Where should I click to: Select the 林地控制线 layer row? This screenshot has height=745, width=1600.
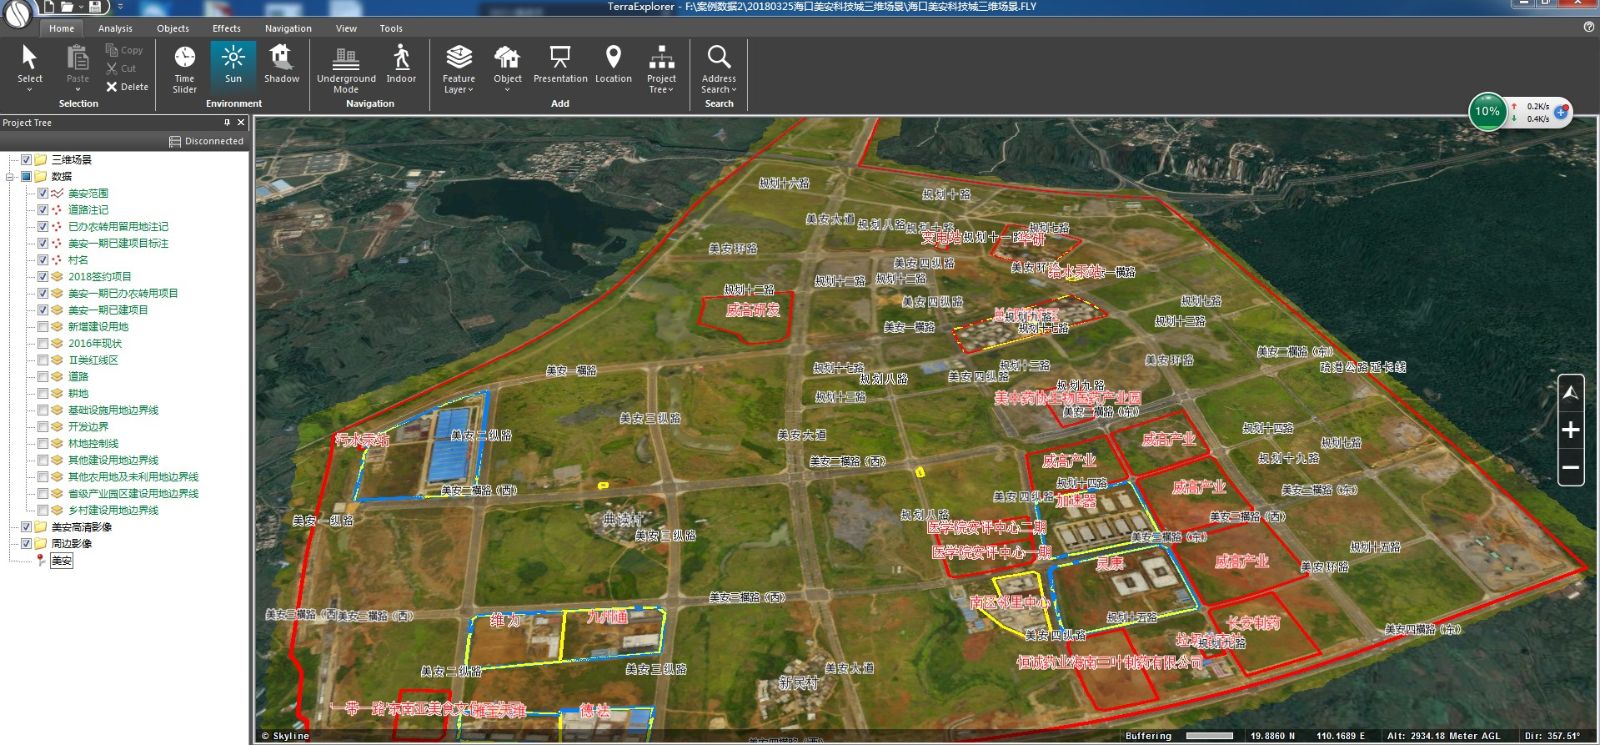(x=93, y=444)
